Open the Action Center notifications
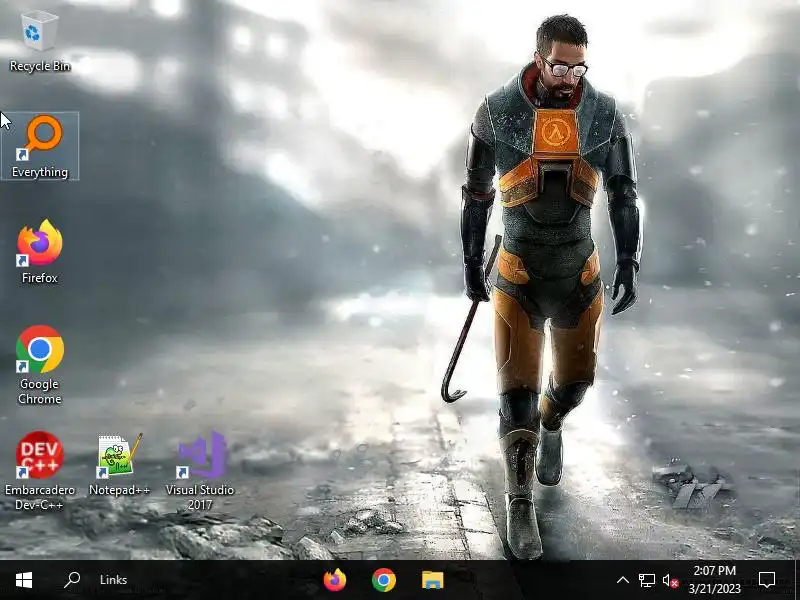 (767, 580)
